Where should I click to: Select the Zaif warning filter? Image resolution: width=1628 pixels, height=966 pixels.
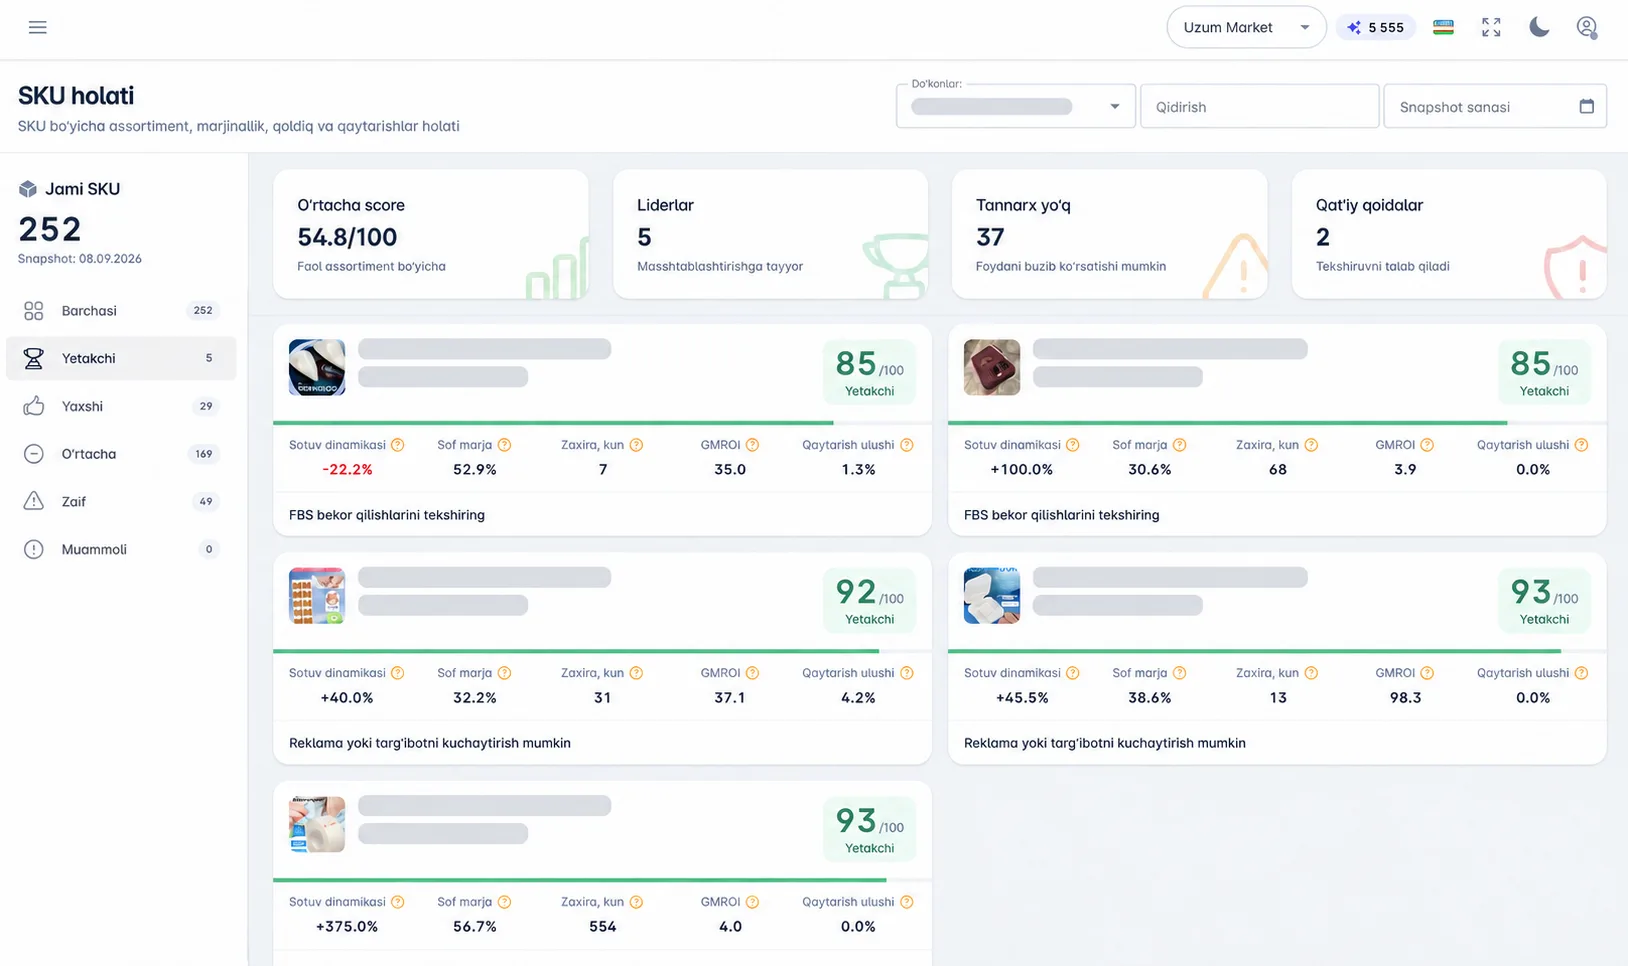point(121,501)
